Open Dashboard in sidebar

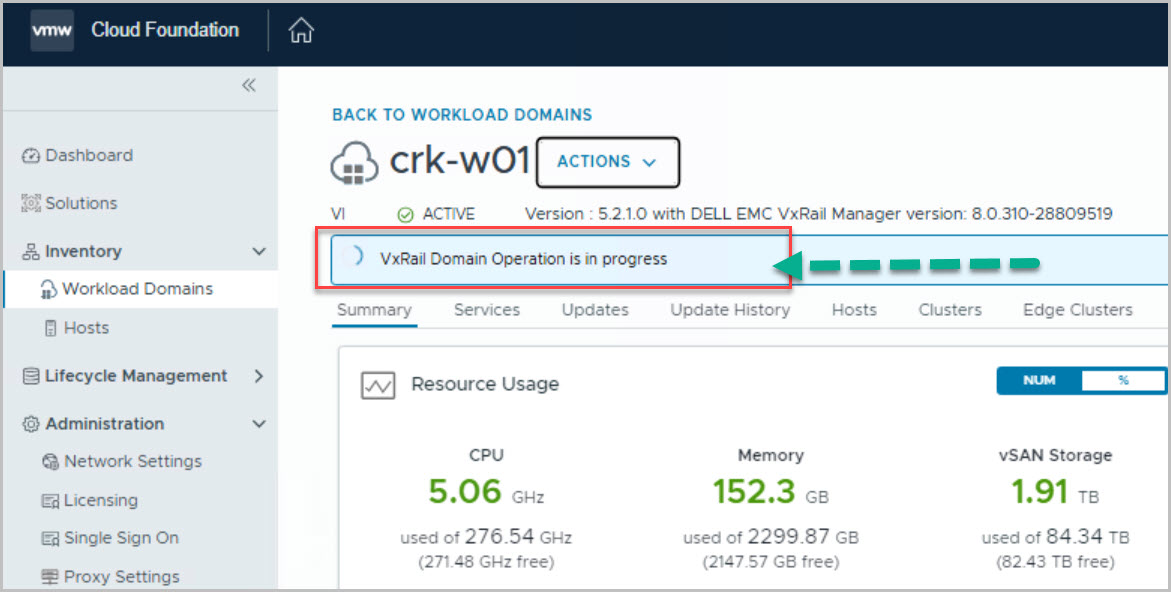click(x=89, y=155)
